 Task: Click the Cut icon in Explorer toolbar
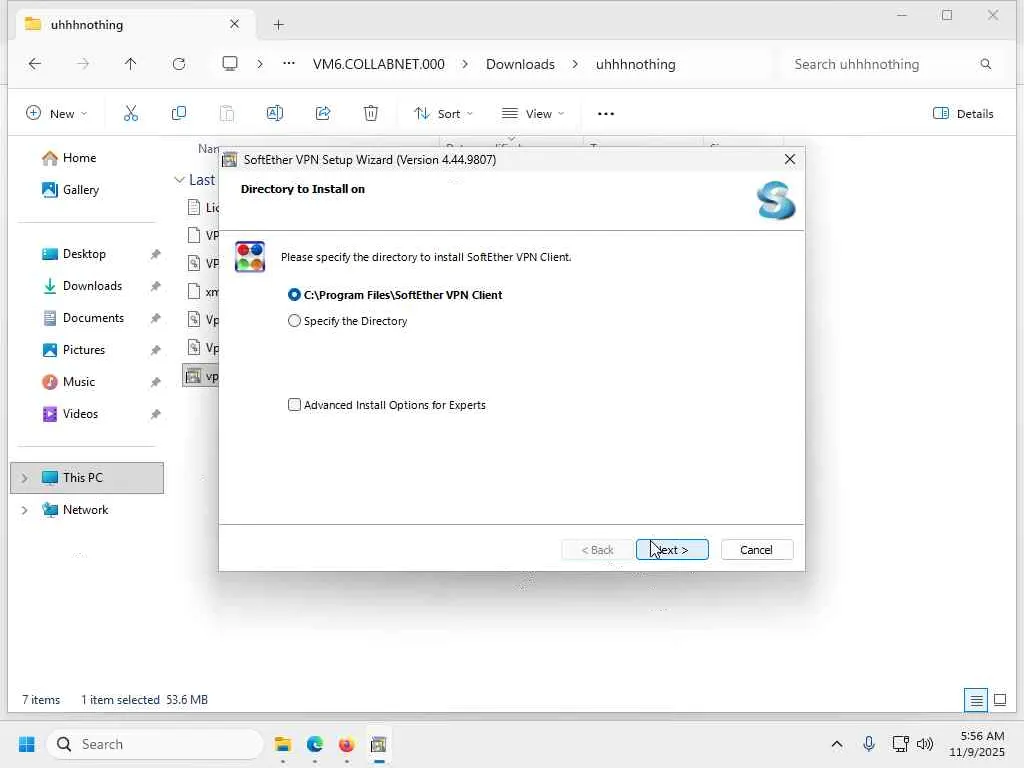(131, 114)
